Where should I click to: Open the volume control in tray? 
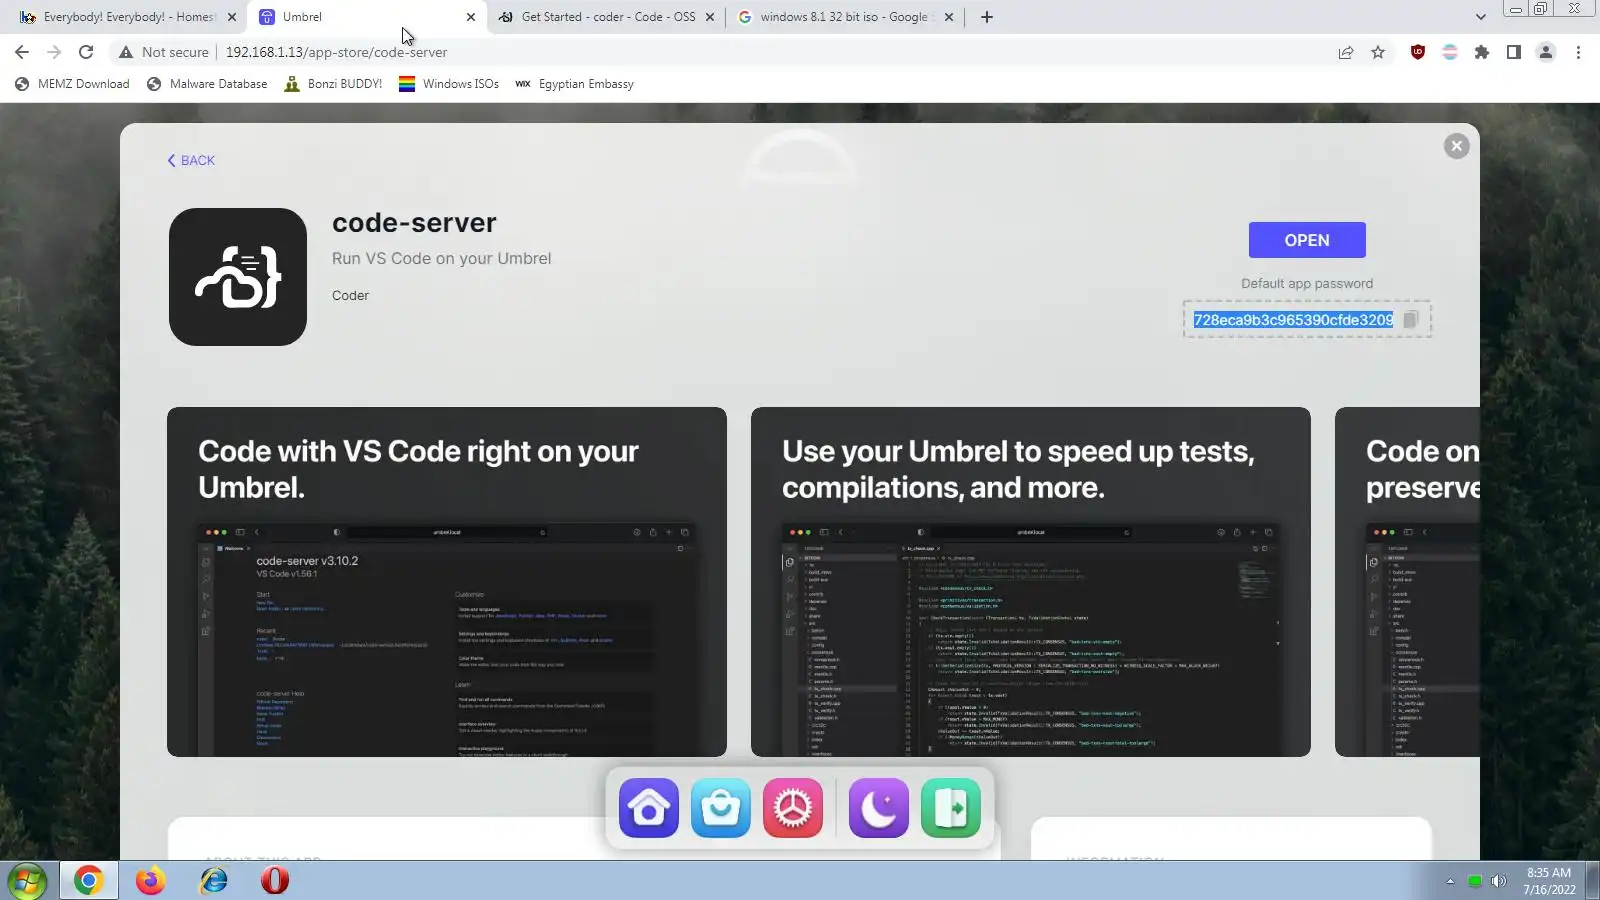(1498, 881)
